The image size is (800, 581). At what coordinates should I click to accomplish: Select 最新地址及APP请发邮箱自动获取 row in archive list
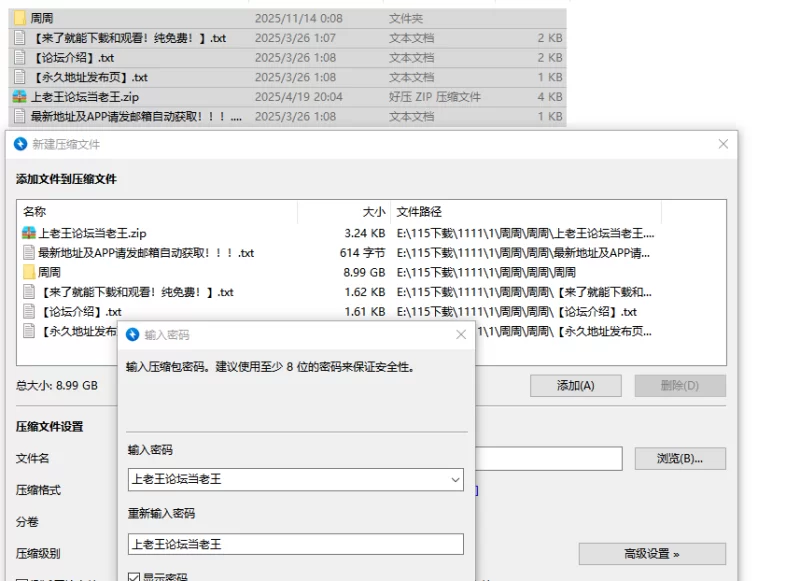339,252
